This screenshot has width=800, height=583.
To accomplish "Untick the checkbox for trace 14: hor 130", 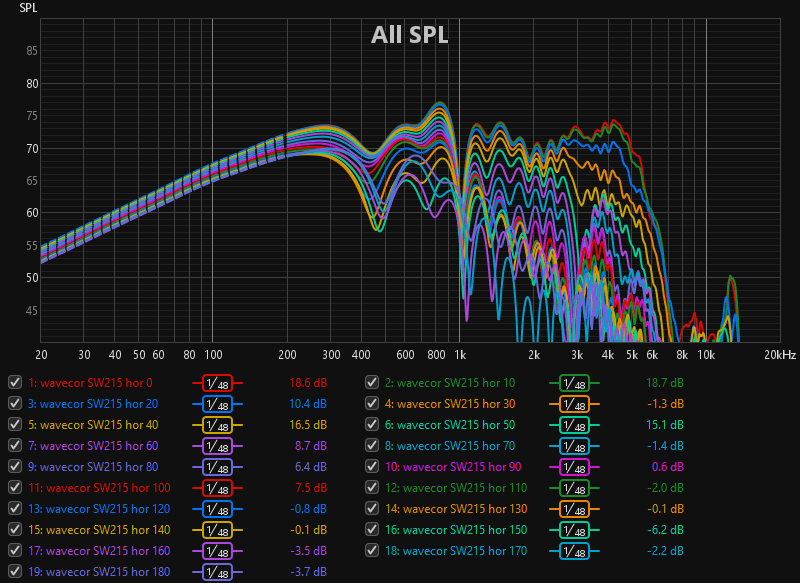I will click(x=372, y=509).
